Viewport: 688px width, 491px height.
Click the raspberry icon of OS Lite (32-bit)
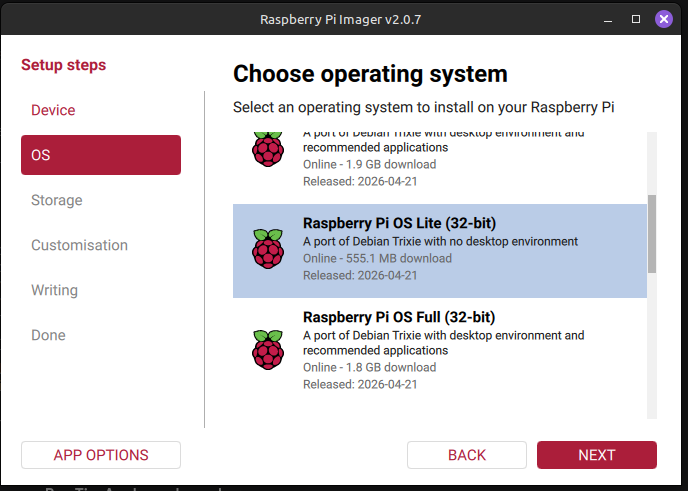pyautogui.click(x=268, y=249)
